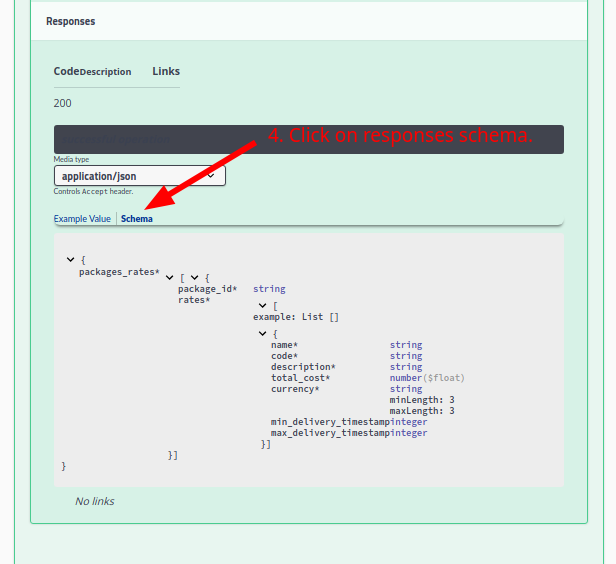The width and height of the screenshot is (616, 564).
Task: Click the package_id property name
Action: tap(207, 289)
